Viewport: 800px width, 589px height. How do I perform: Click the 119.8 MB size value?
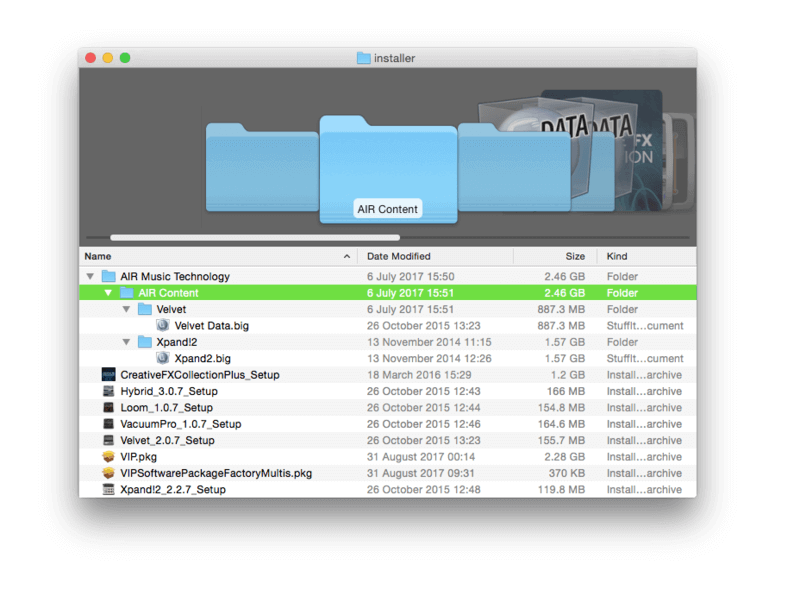[561, 489]
